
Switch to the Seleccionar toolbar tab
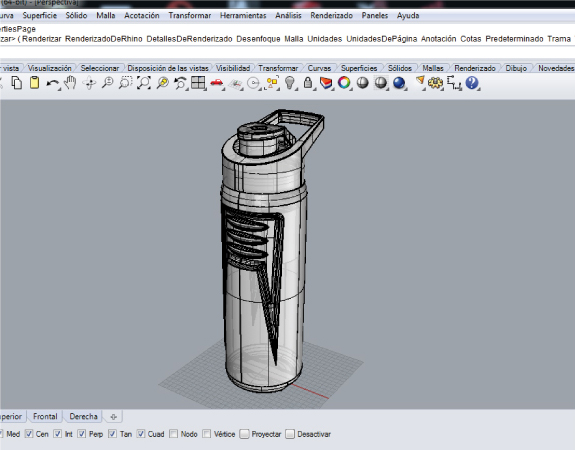click(x=100, y=68)
